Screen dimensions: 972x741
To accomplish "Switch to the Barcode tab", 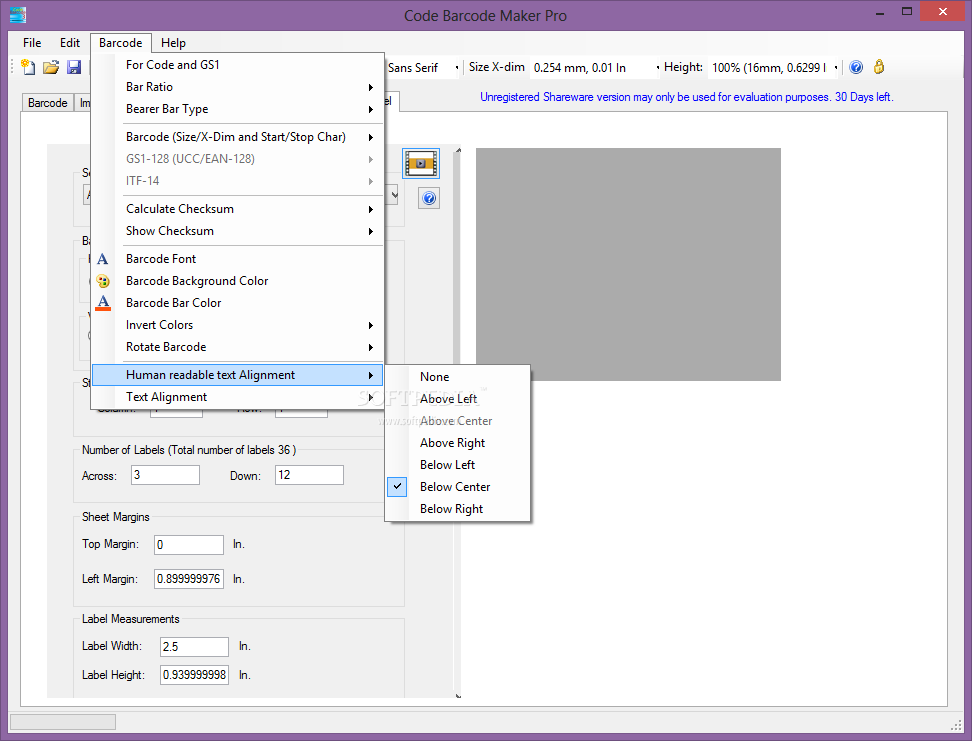I will tap(48, 103).
